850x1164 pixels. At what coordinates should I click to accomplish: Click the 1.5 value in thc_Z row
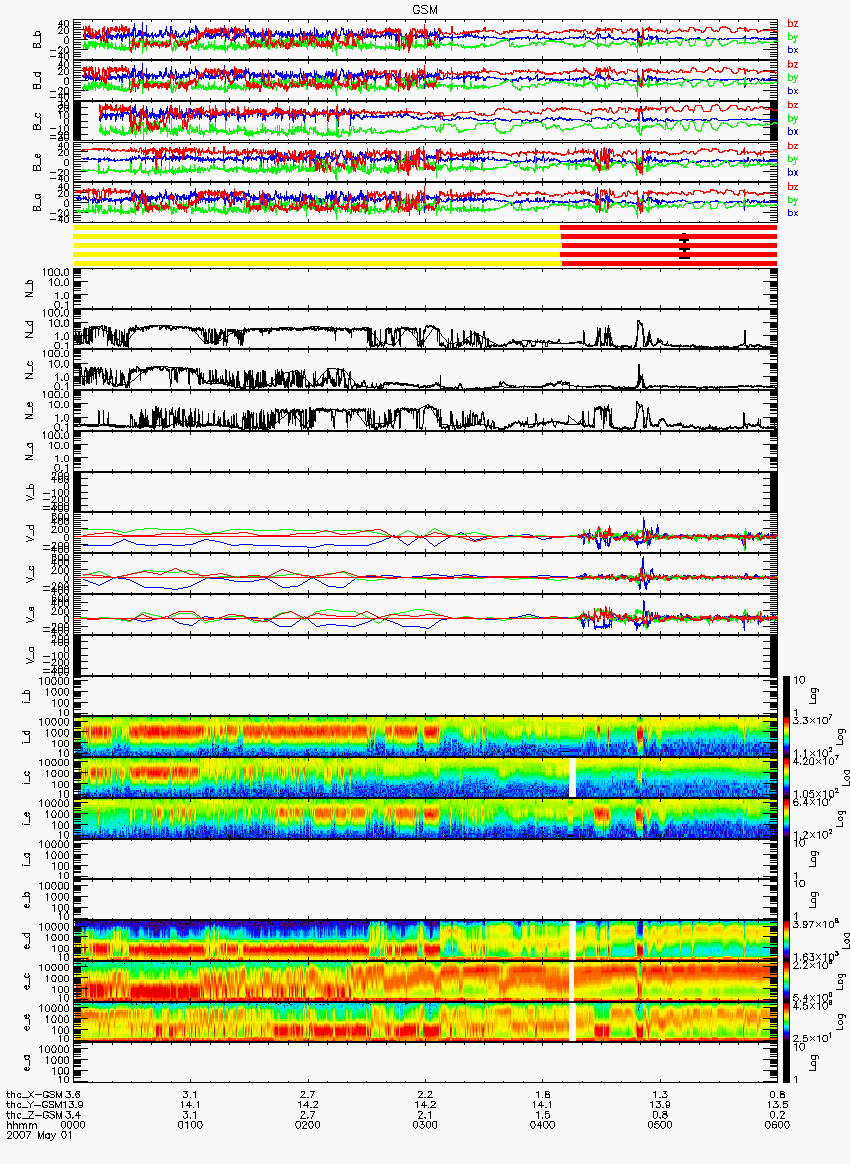pyautogui.click(x=543, y=1115)
